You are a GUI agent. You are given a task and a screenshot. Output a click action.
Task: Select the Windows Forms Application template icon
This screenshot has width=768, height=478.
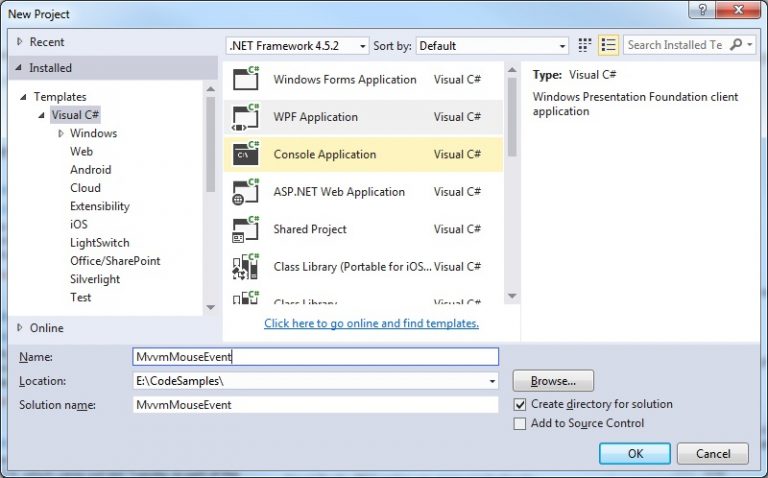[x=246, y=79]
